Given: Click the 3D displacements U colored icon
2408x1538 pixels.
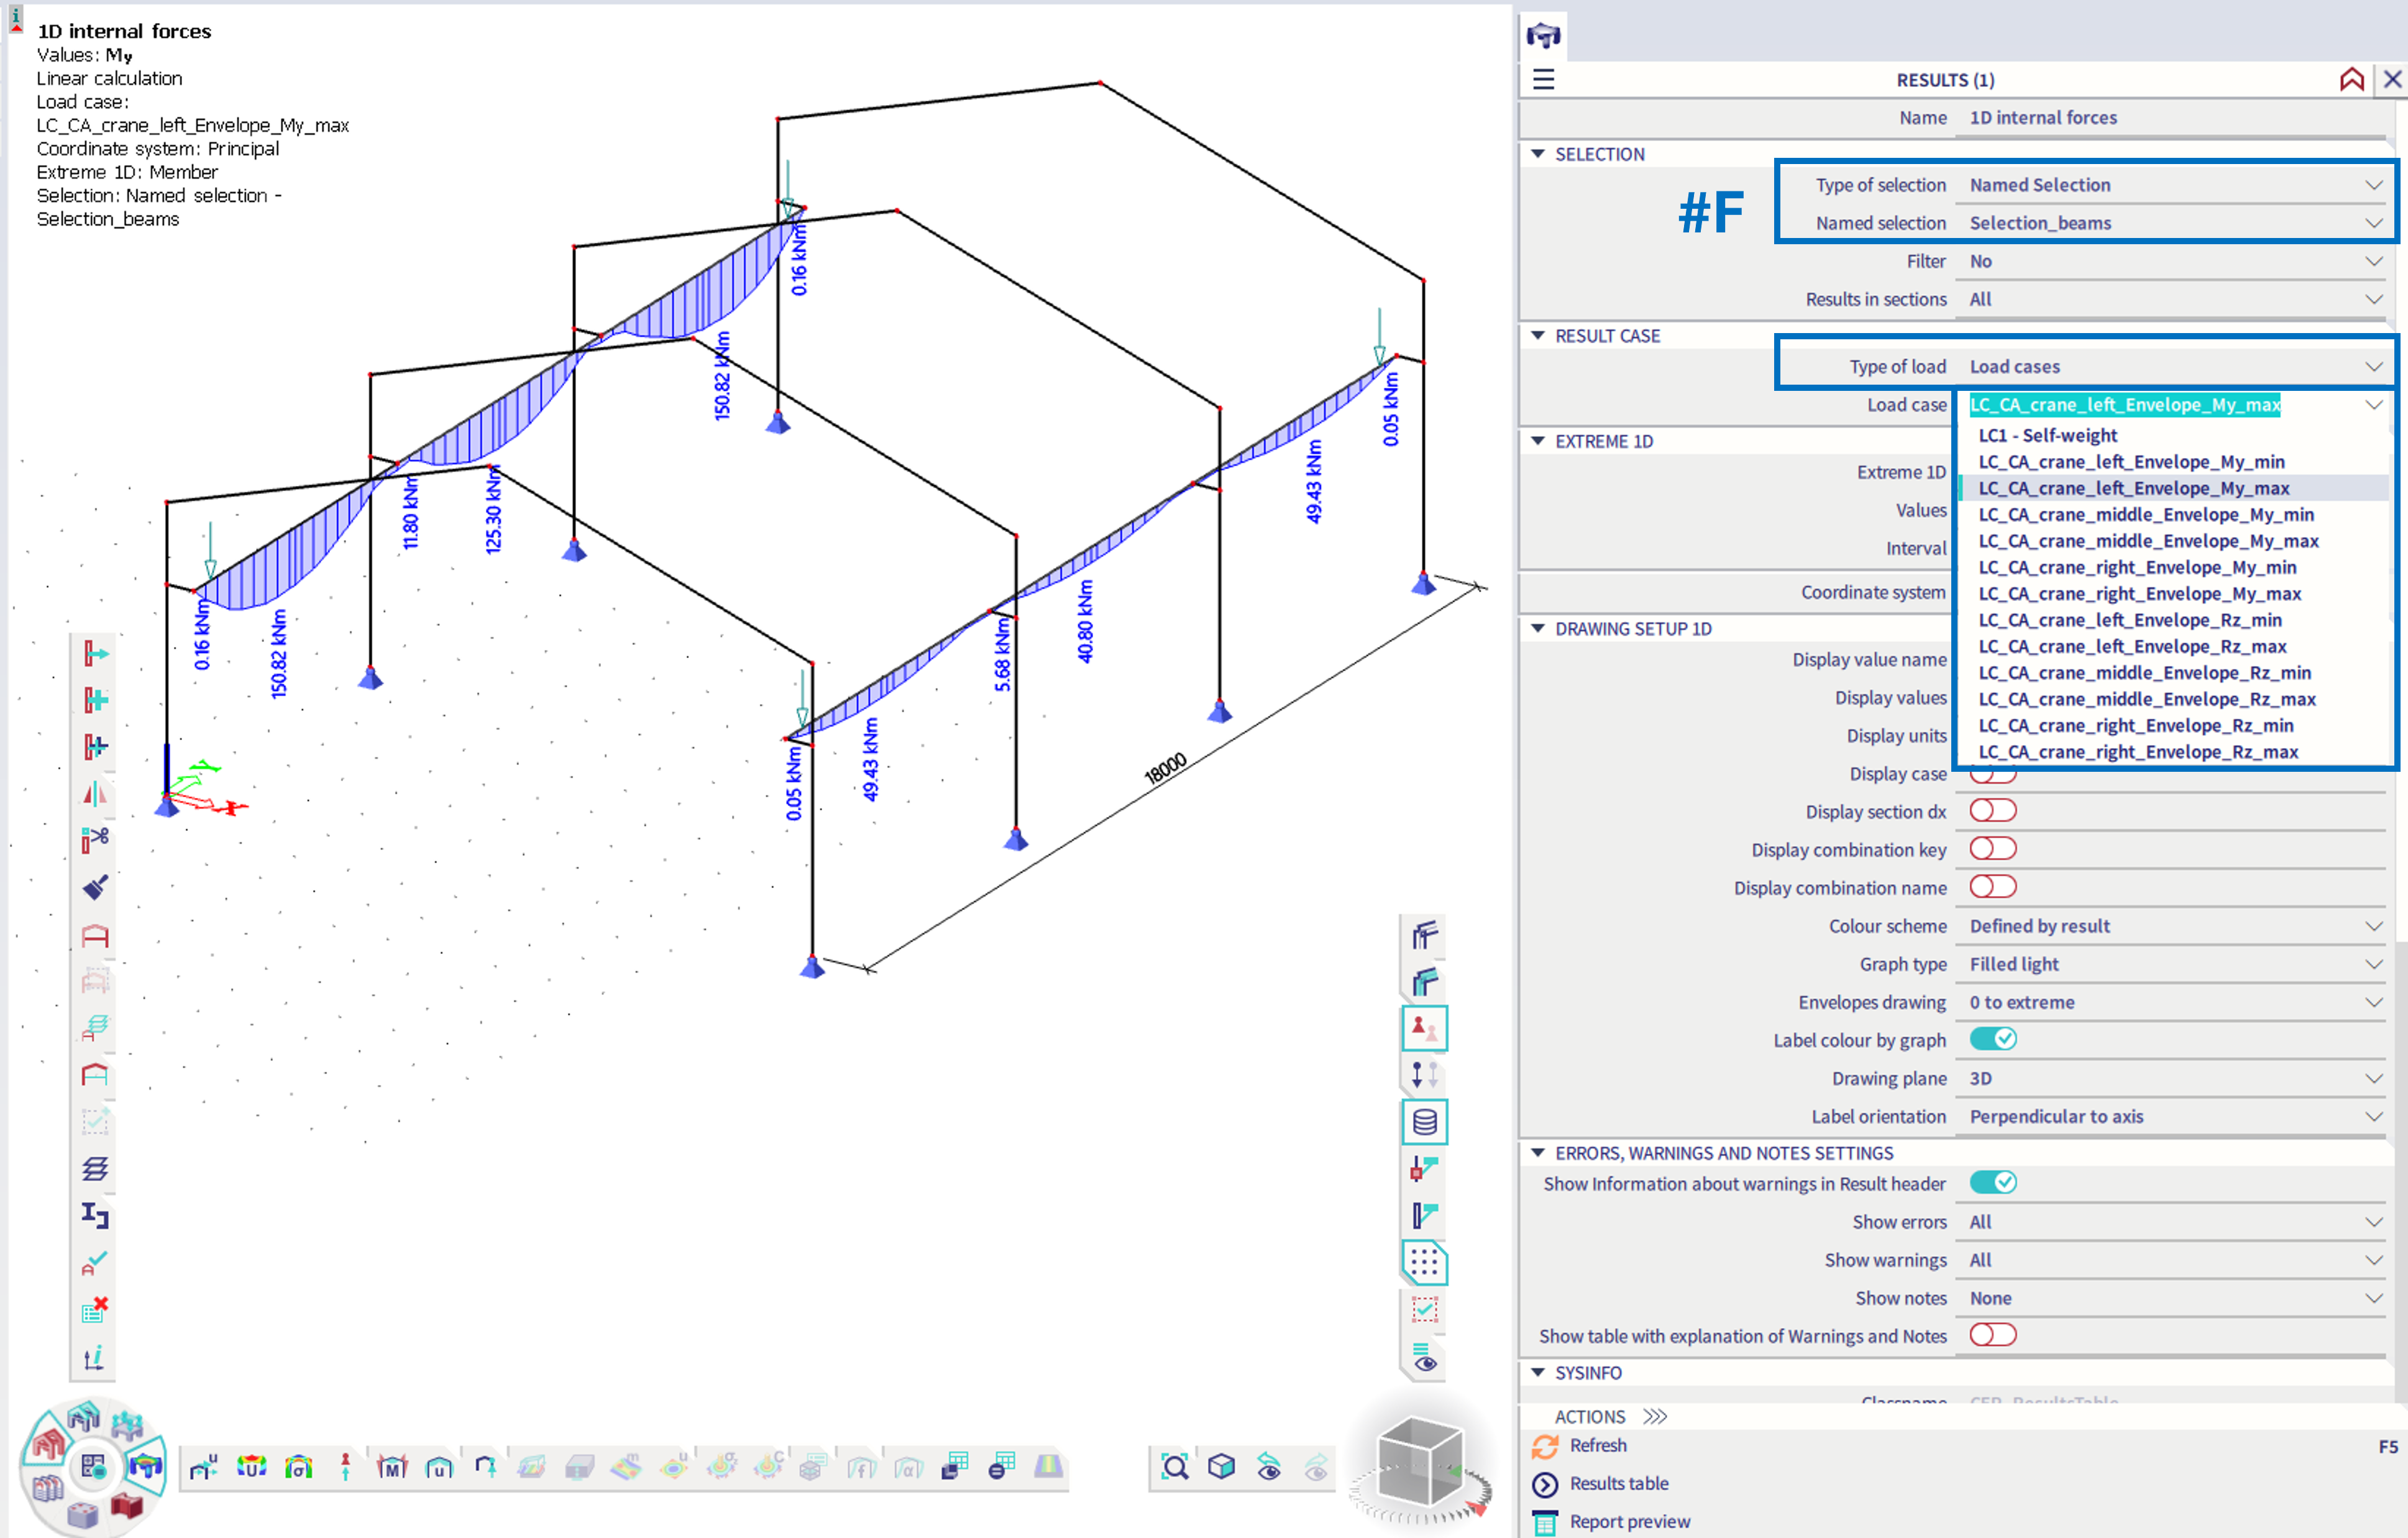Looking at the screenshot, I should click(x=251, y=1467).
